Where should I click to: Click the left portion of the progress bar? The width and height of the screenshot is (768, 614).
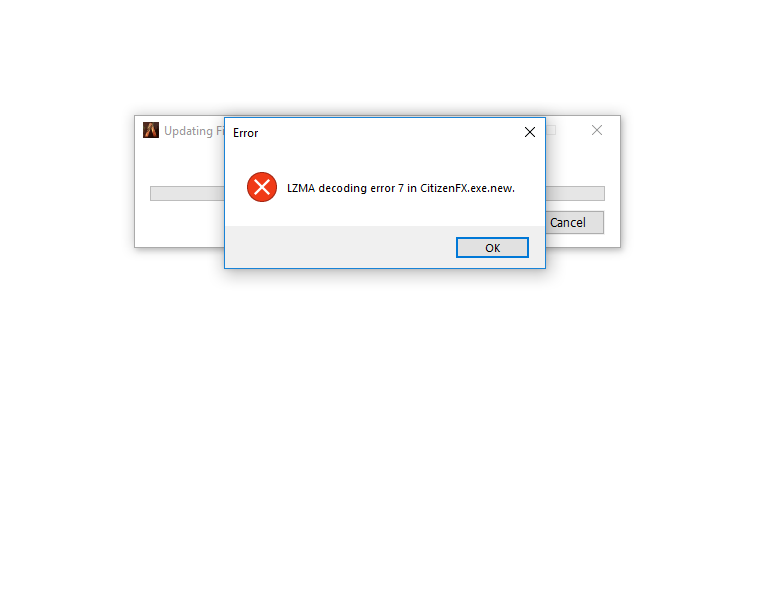(187, 193)
